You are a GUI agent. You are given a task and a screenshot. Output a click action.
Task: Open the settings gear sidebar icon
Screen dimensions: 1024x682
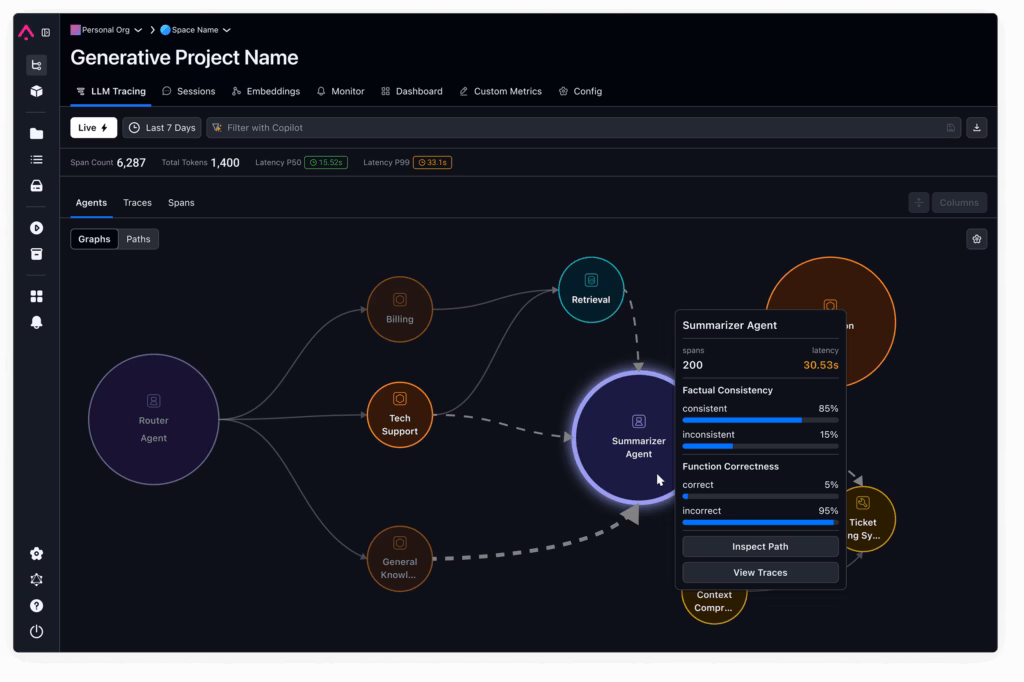click(37, 554)
